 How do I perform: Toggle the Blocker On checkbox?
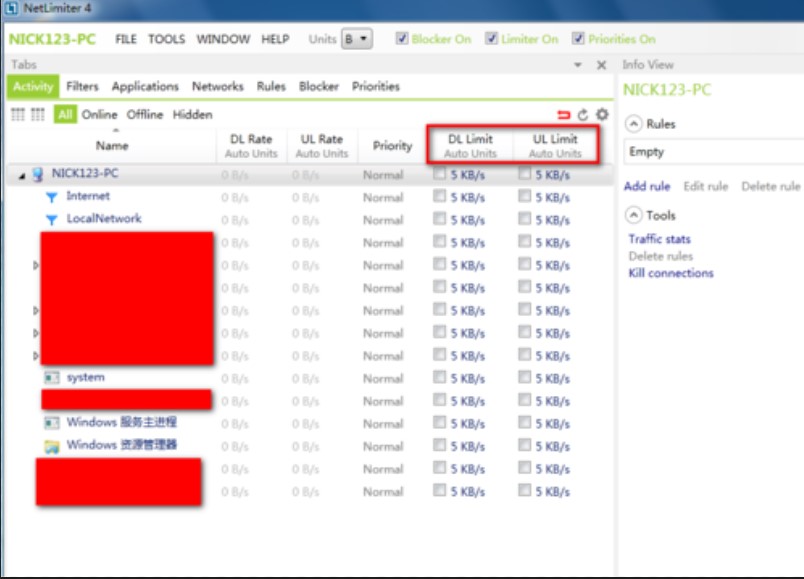[x=402, y=39]
